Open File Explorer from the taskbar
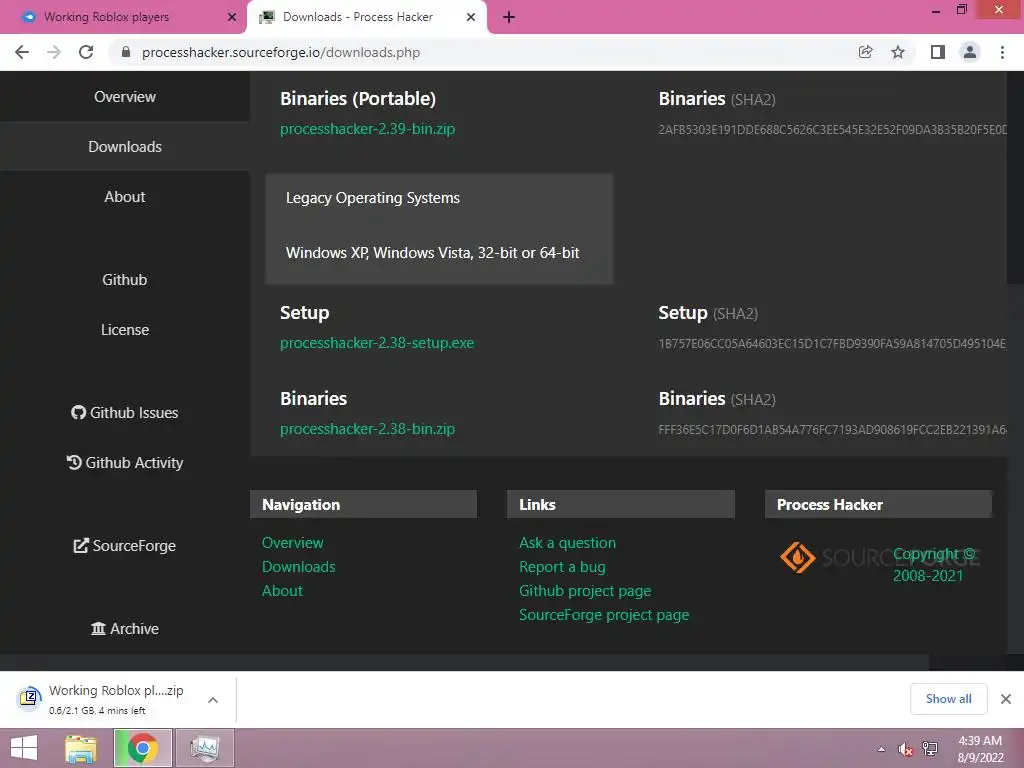The height and width of the screenshot is (768, 1024). tap(81, 748)
